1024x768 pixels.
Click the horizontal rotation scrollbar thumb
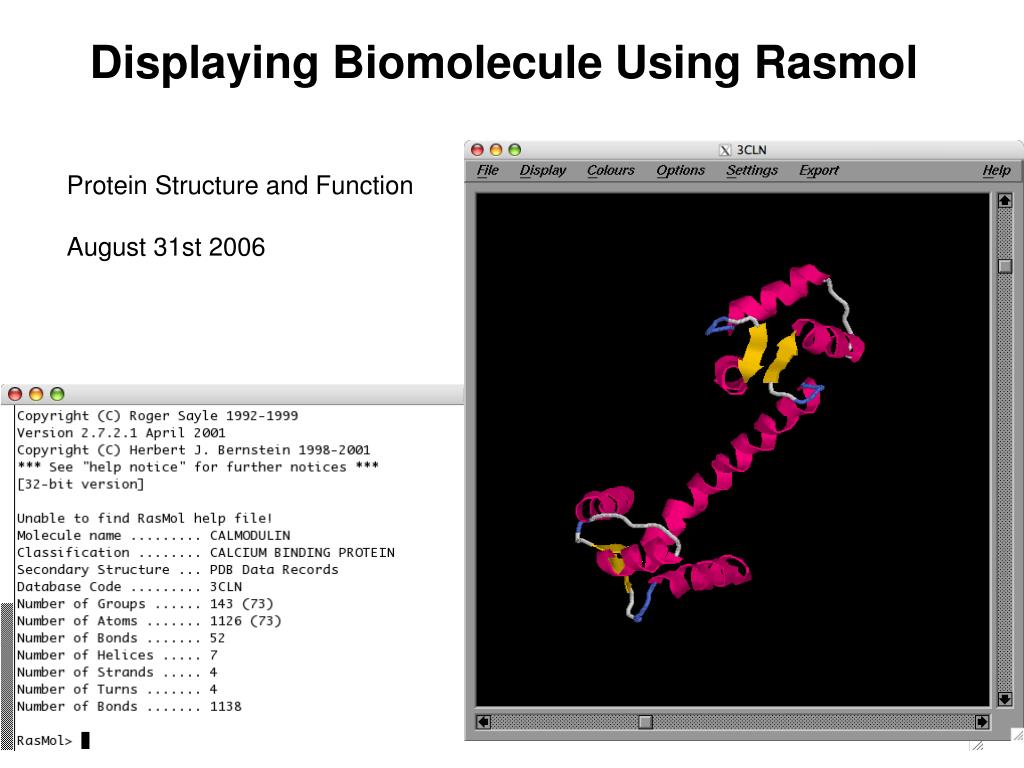645,722
